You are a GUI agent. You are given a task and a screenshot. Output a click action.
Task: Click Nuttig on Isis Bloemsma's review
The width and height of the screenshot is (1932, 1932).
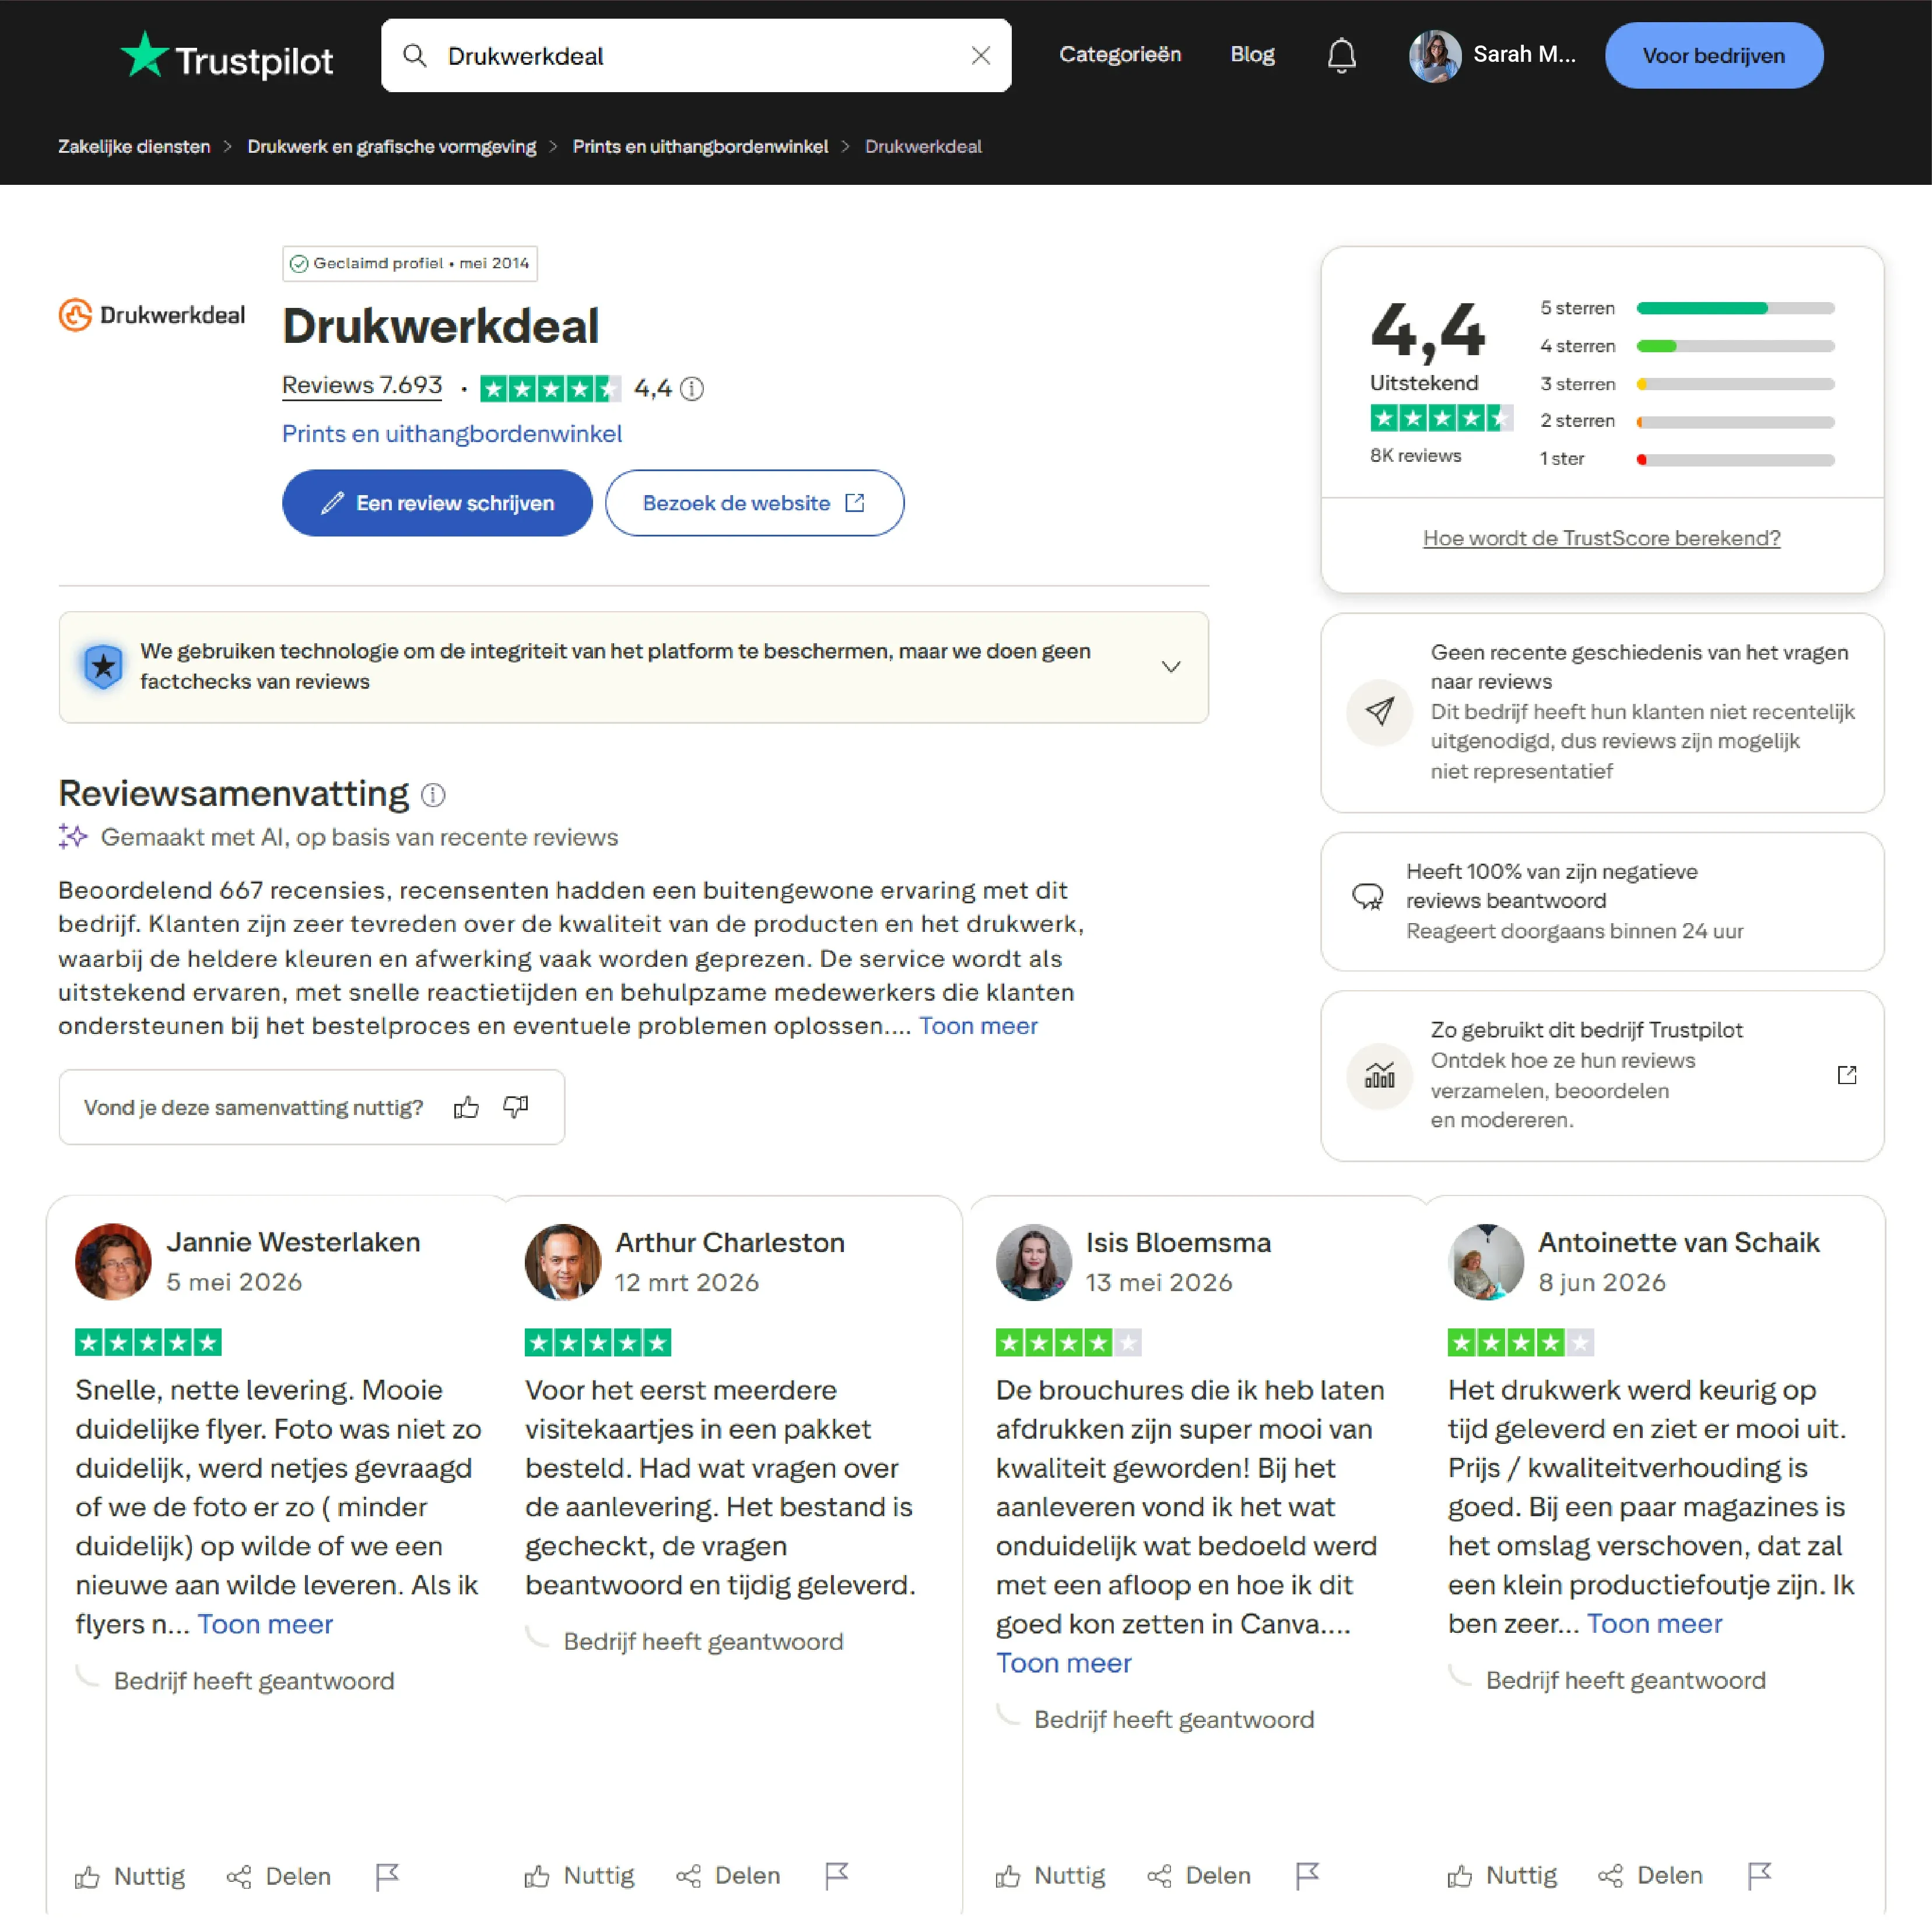1051,1876
